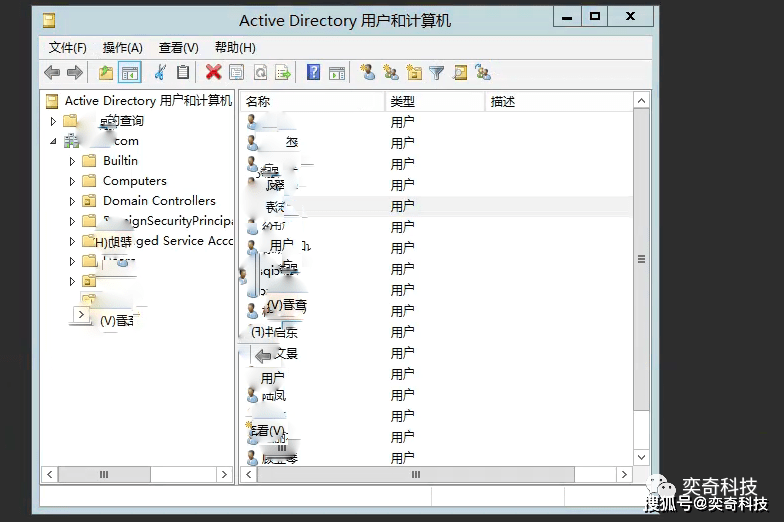Click the Export list toolbar icon
This screenshot has height=522, width=784.
point(283,72)
